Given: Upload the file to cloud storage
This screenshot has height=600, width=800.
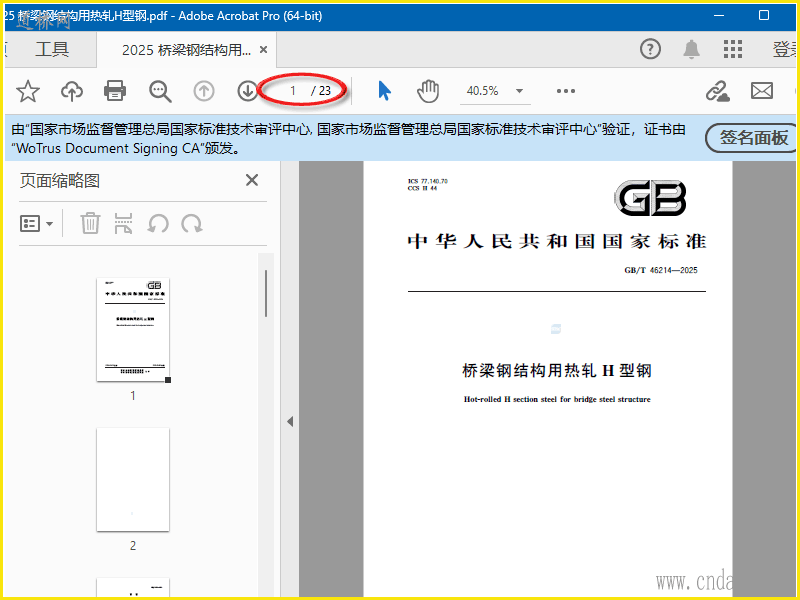Looking at the screenshot, I should tap(72, 91).
